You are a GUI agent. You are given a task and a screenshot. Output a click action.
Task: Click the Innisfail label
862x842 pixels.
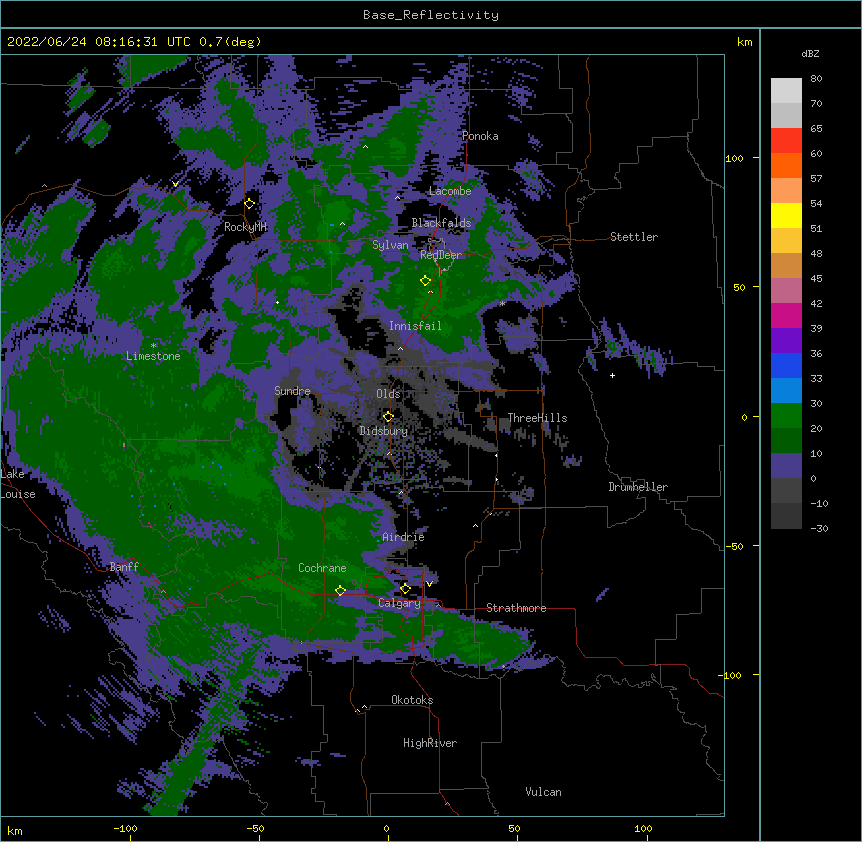(415, 326)
